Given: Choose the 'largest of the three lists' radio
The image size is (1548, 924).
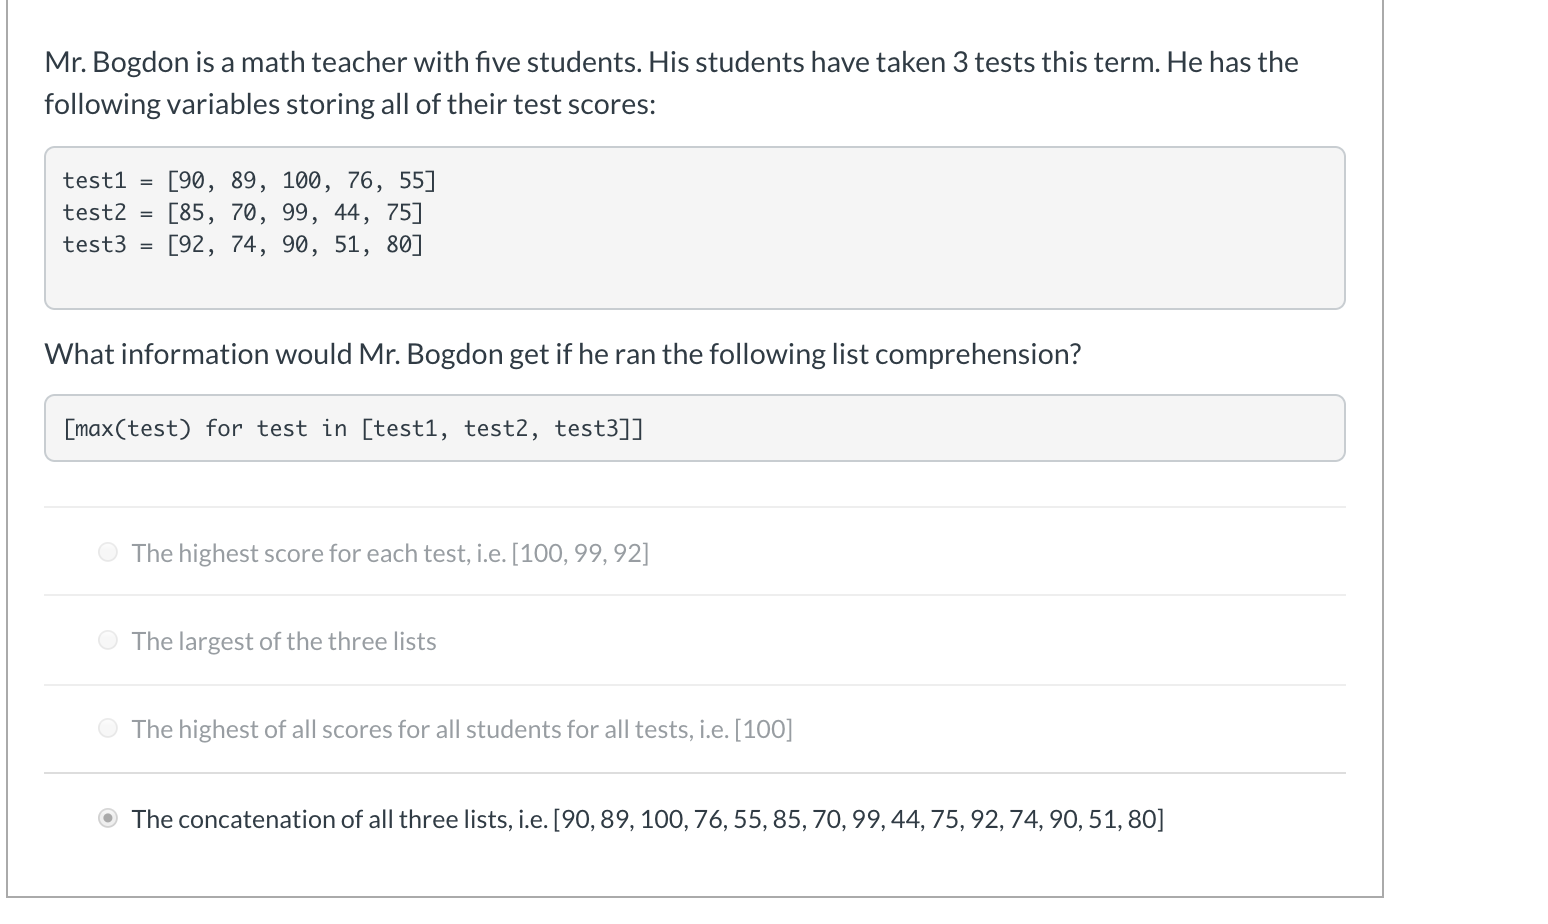Looking at the screenshot, I should pyautogui.click(x=108, y=641).
